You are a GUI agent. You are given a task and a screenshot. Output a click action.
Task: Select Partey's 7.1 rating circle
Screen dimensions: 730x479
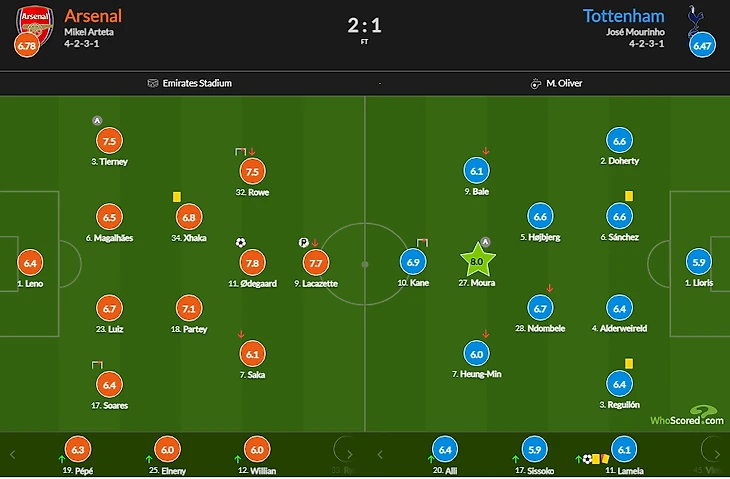coord(189,308)
